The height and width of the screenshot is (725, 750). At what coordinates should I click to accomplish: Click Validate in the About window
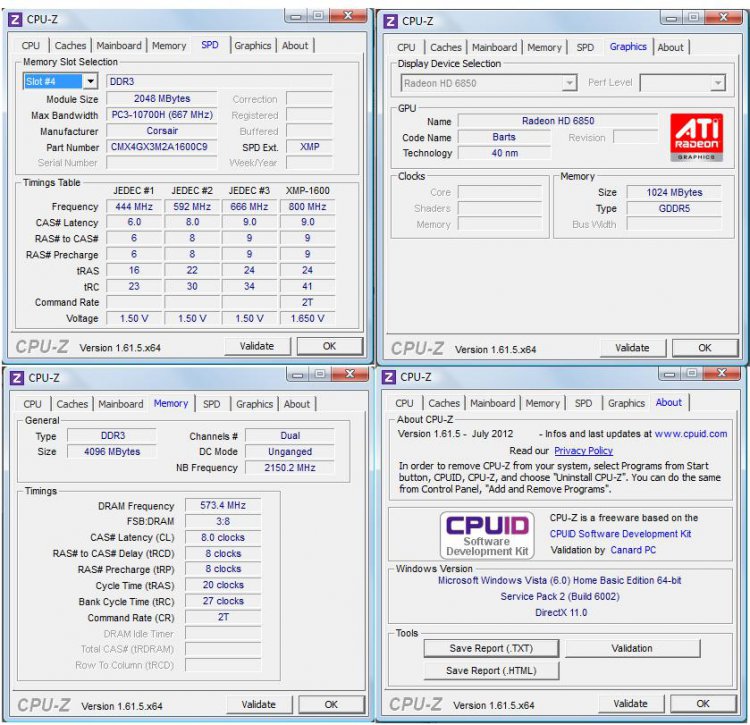pyautogui.click(x=630, y=703)
